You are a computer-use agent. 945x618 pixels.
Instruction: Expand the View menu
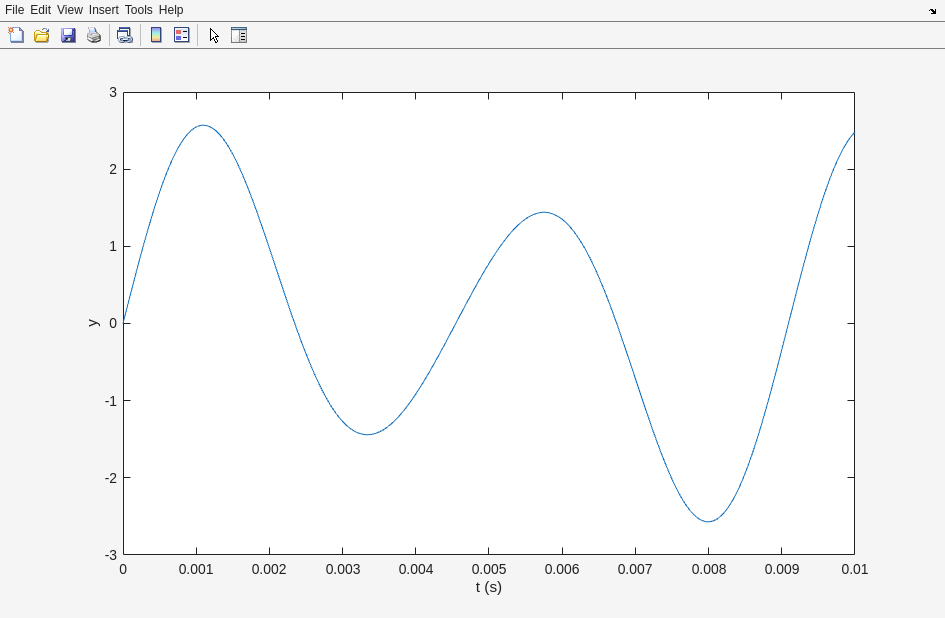point(69,10)
